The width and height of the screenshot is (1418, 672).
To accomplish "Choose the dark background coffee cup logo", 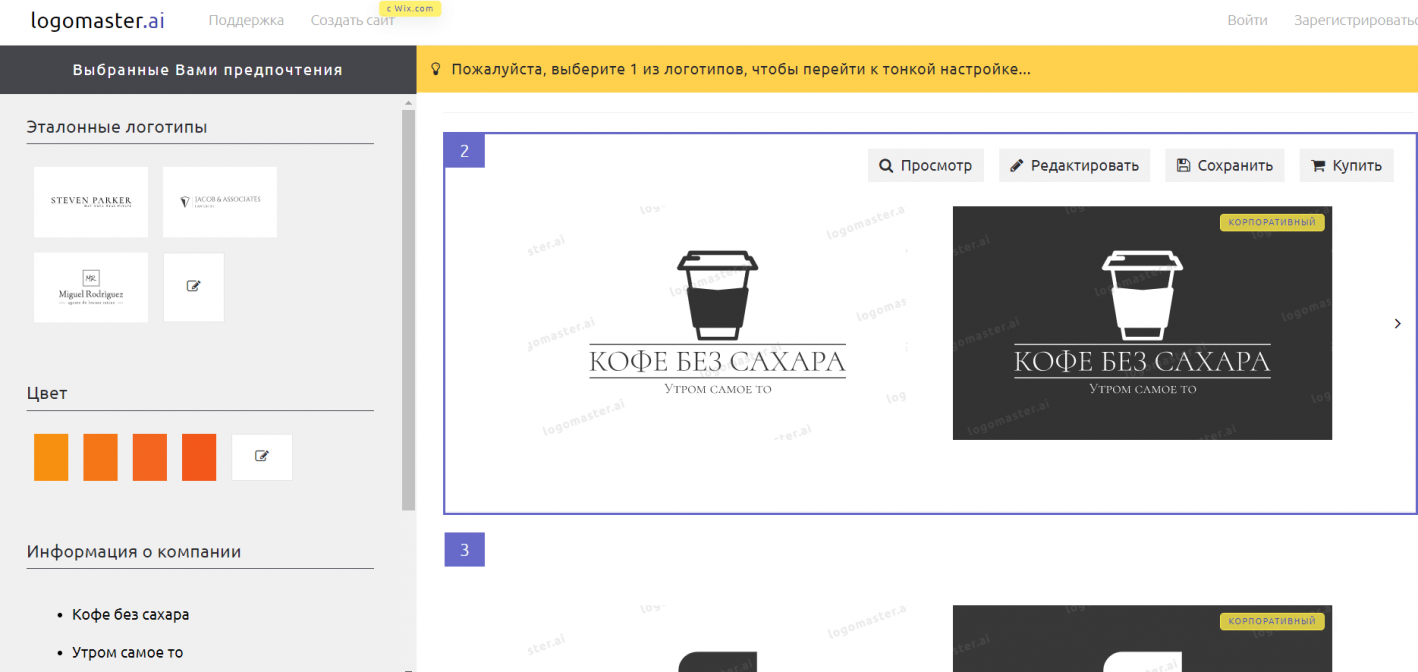I will click(x=1142, y=323).
